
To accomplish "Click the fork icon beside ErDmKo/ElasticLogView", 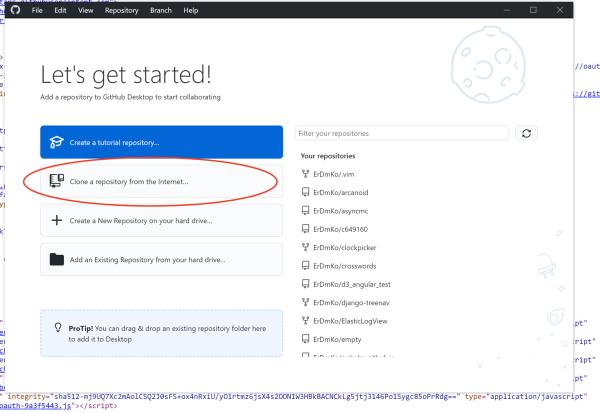I will click(x=305, y=321).
